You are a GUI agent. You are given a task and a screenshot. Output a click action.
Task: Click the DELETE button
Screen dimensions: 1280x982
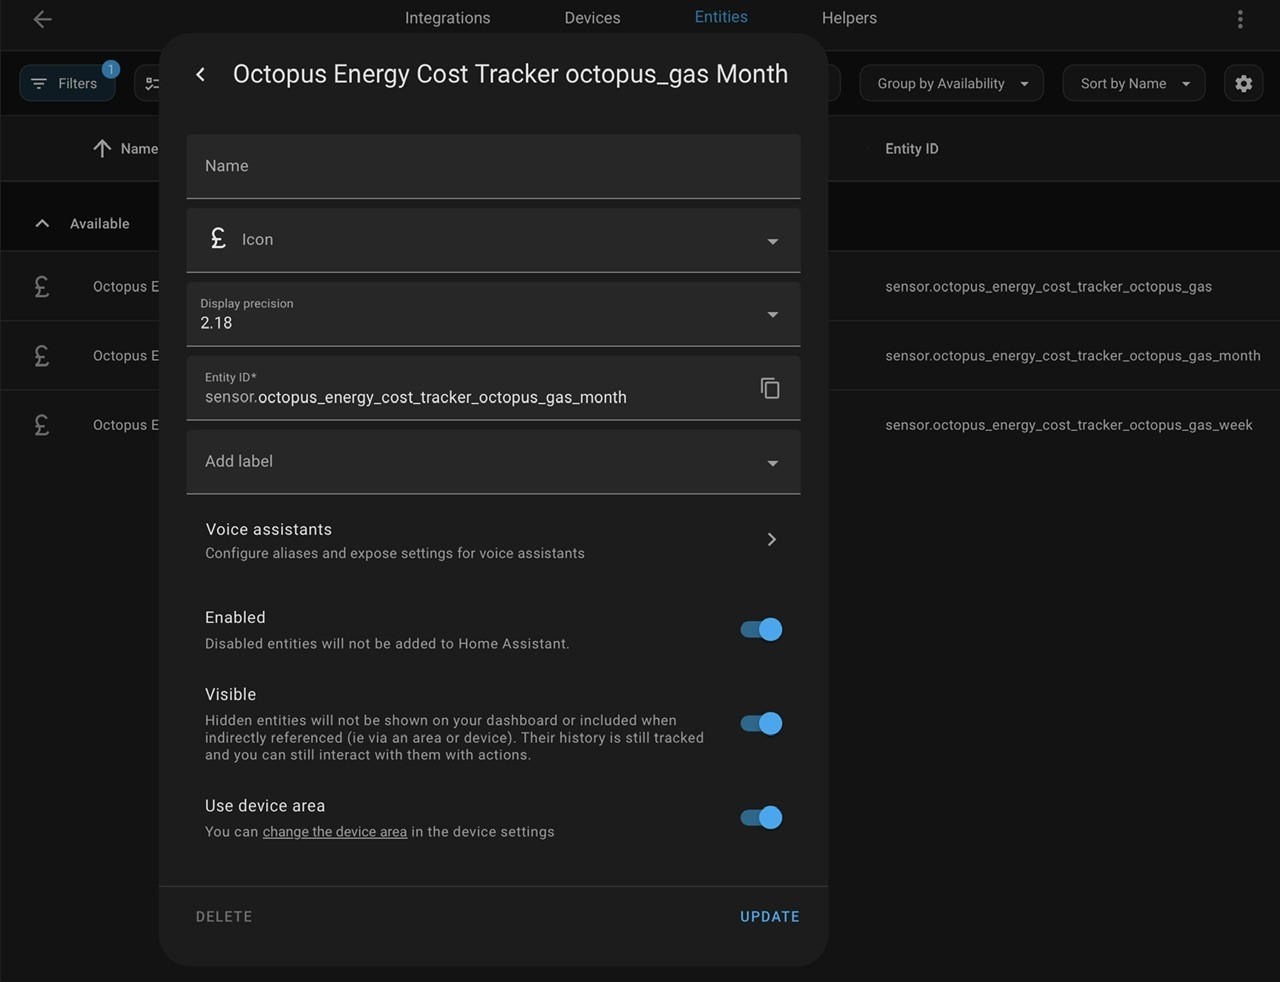click(x=224, y=917)
